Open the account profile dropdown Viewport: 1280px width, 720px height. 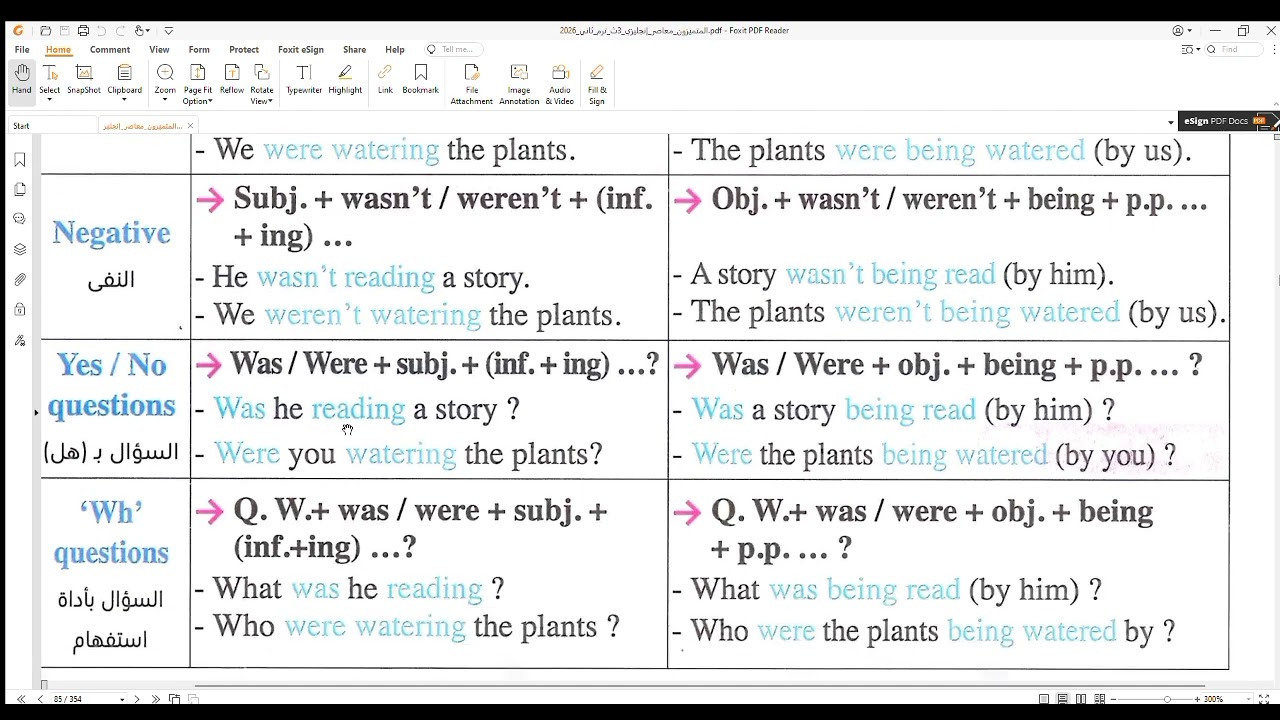1181,31
